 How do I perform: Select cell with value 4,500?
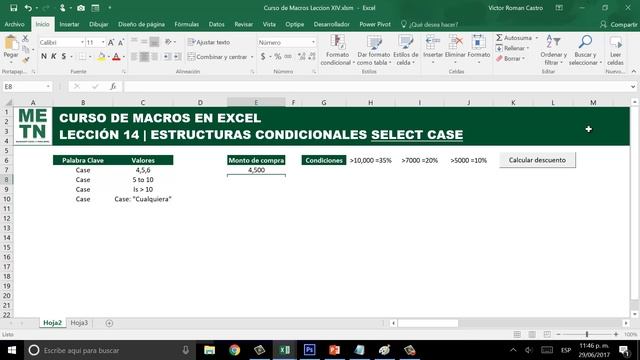(256, 170)
